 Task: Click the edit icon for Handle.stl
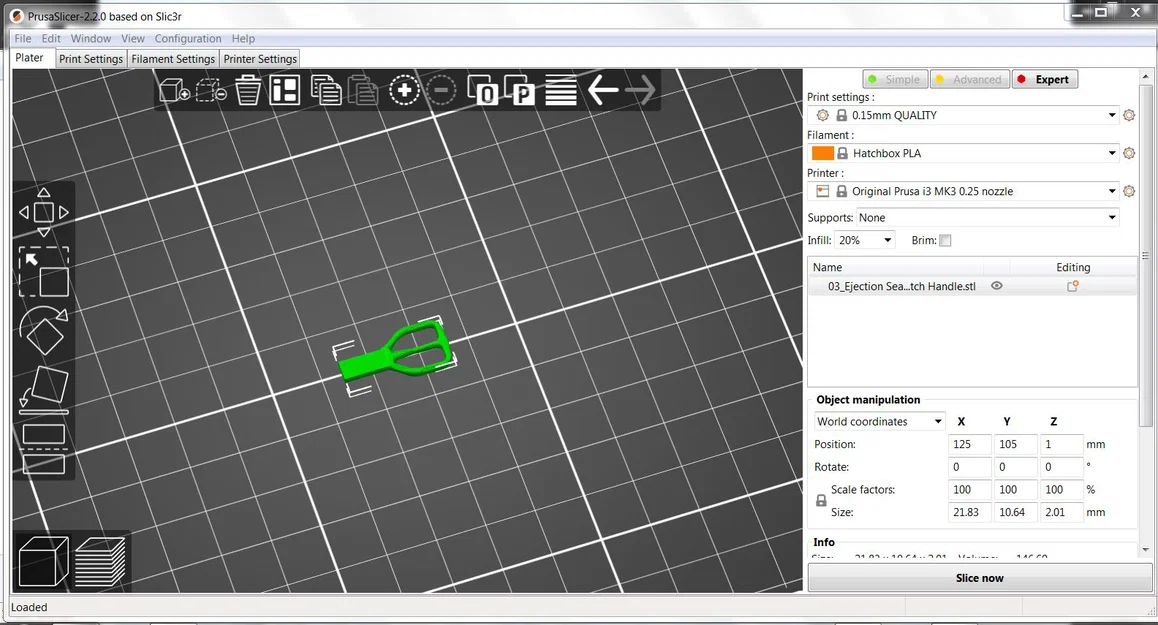coord(1072,287)
